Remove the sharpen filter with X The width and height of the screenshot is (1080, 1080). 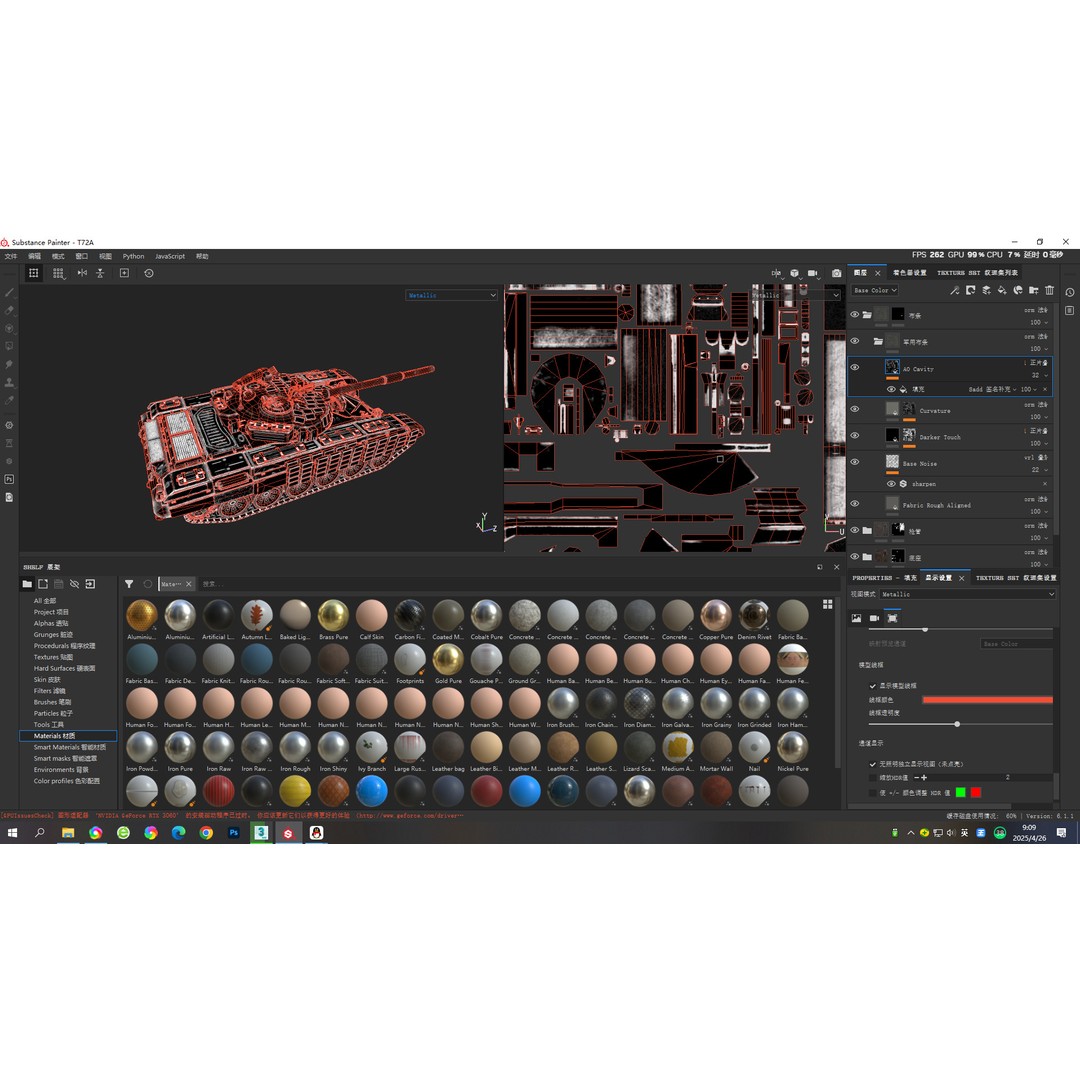coord(1045,484)
